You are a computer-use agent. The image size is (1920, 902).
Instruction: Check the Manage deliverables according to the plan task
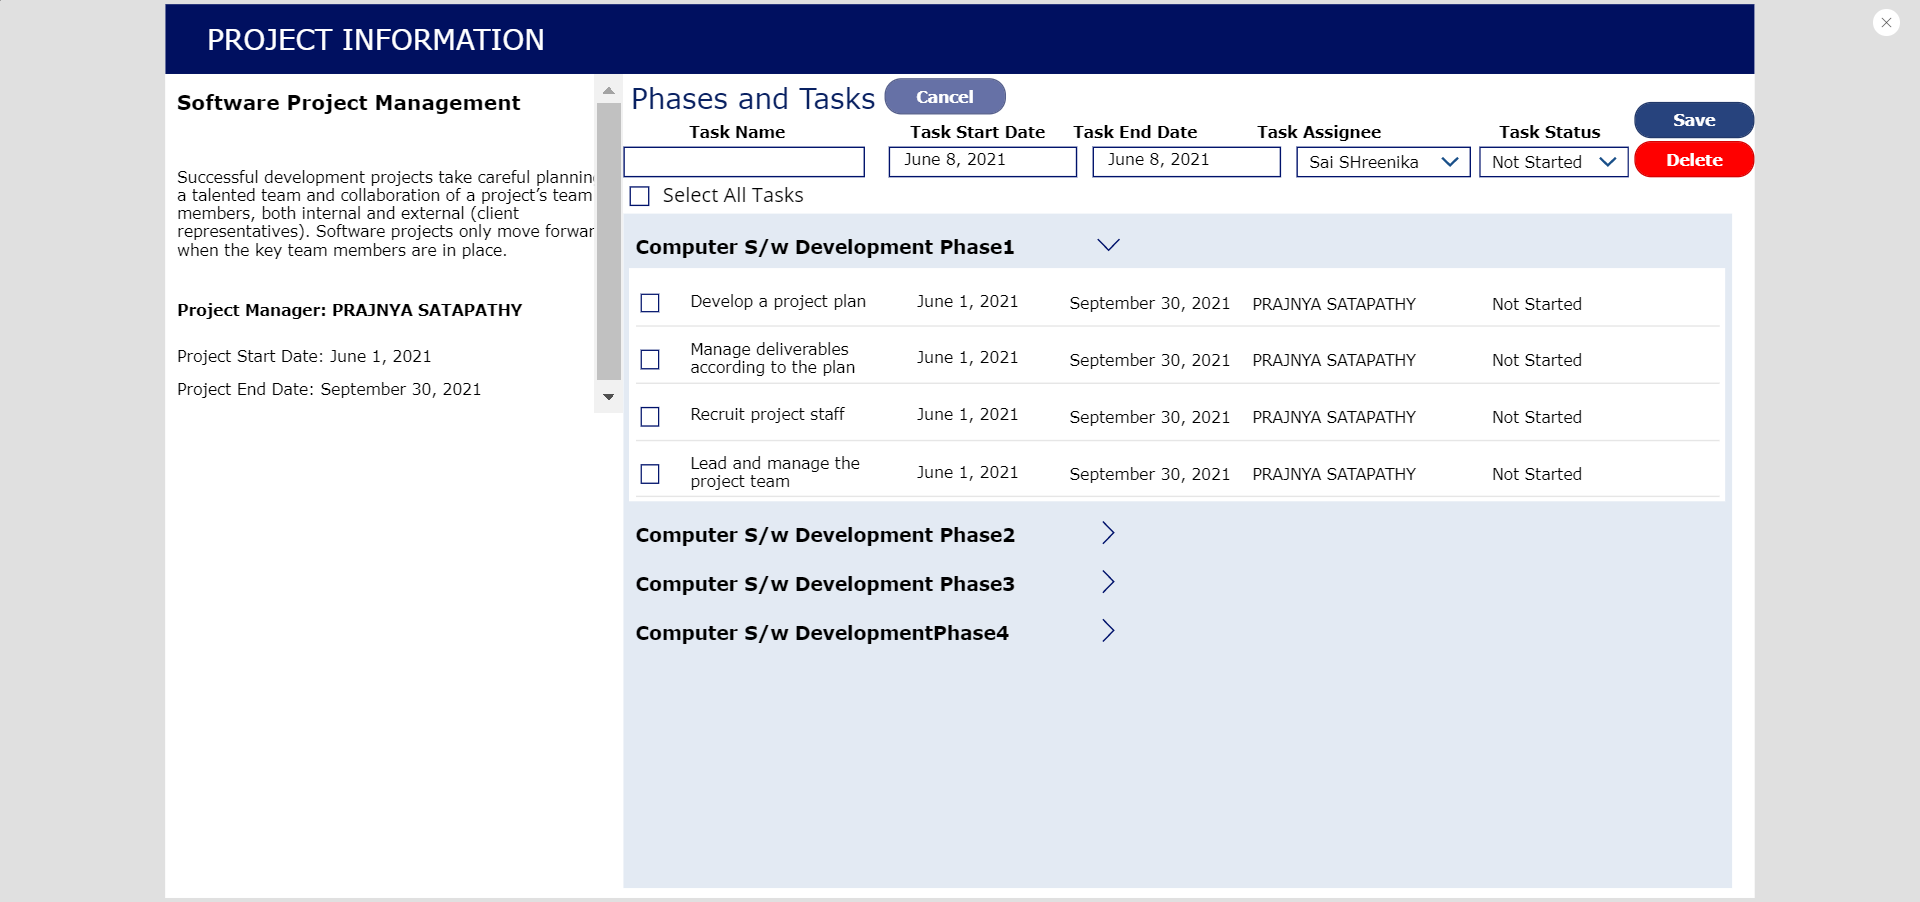tap(651, 359)
